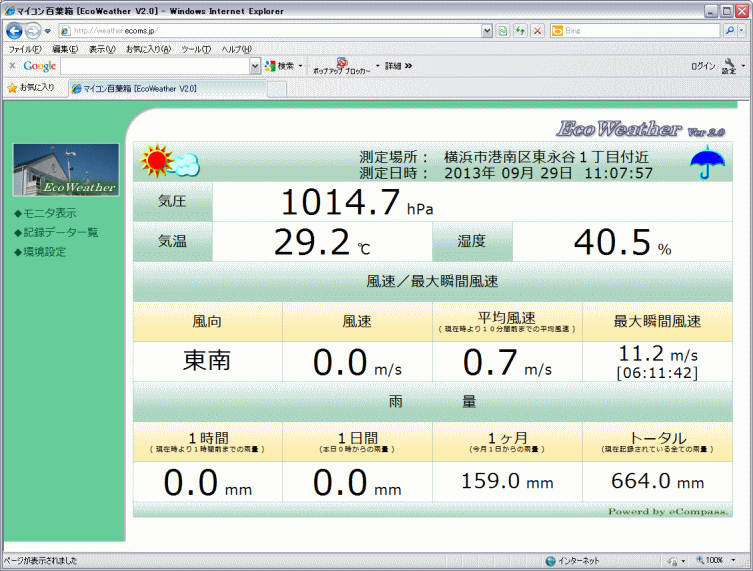Open the ファイル(F) menu
753x571 pixels.
coord(25,48)
